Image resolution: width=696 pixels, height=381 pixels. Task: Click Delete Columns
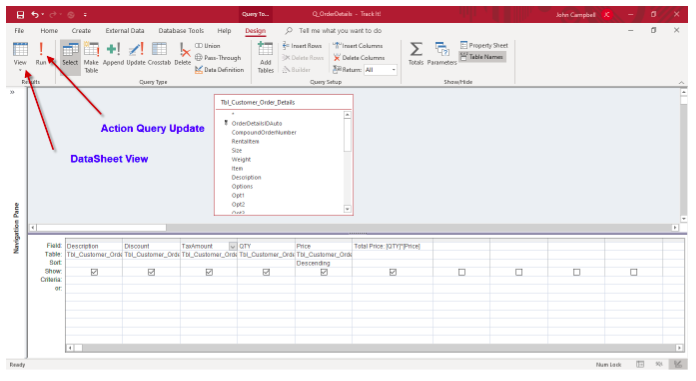[x=359, y=58]
